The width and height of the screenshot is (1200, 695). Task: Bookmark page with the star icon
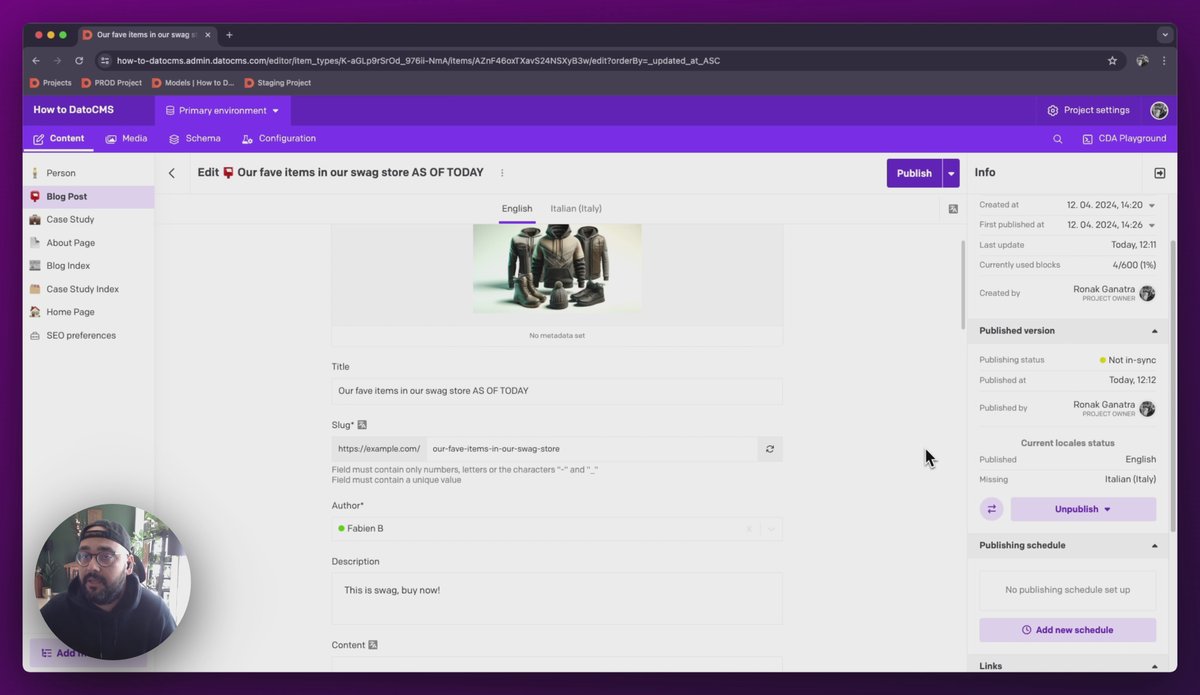[1112, 60]
